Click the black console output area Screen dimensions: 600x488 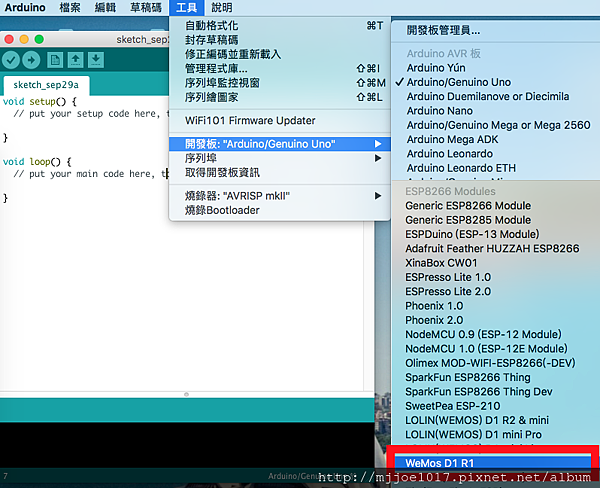(x=187, y=445)
